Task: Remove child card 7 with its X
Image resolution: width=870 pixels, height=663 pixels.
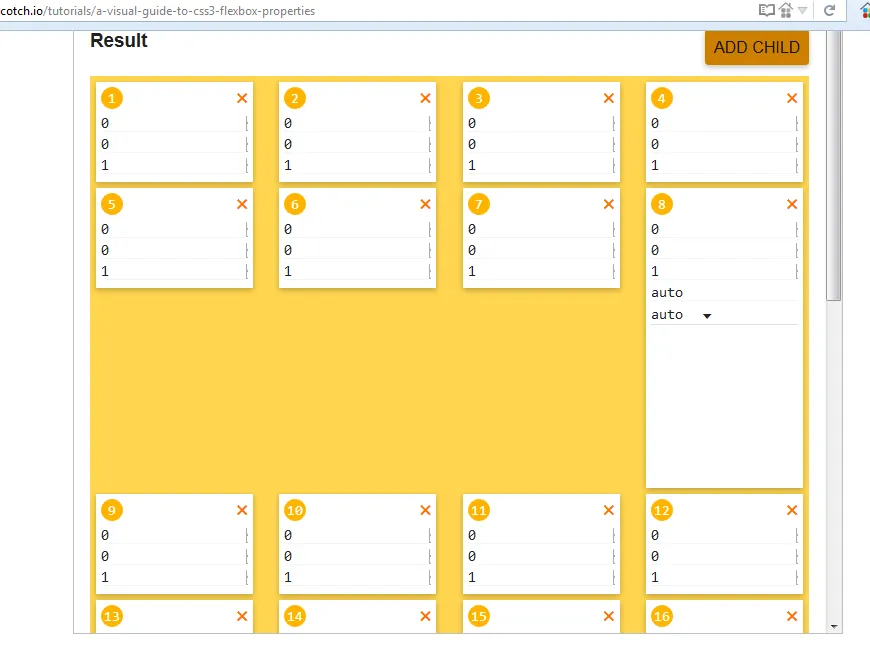Action: 609,204
